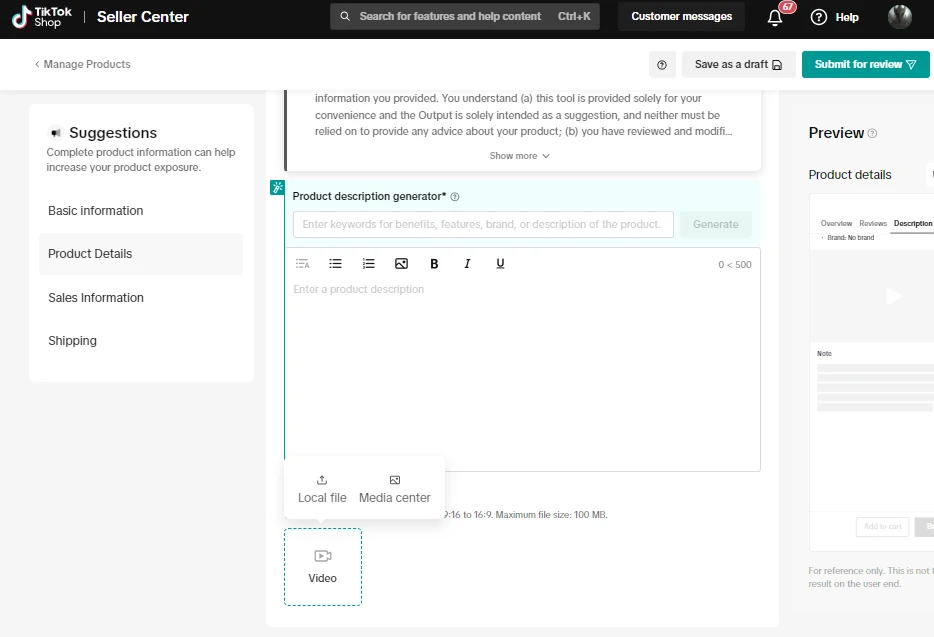Click the TikTok Shop logo

coord(42,17)
